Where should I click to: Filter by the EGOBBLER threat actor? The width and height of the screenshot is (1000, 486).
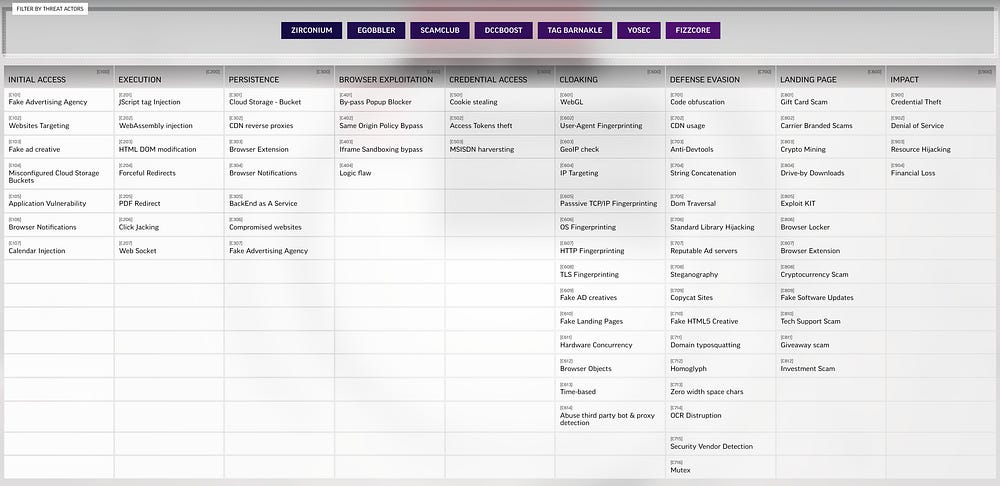point(376,30)
